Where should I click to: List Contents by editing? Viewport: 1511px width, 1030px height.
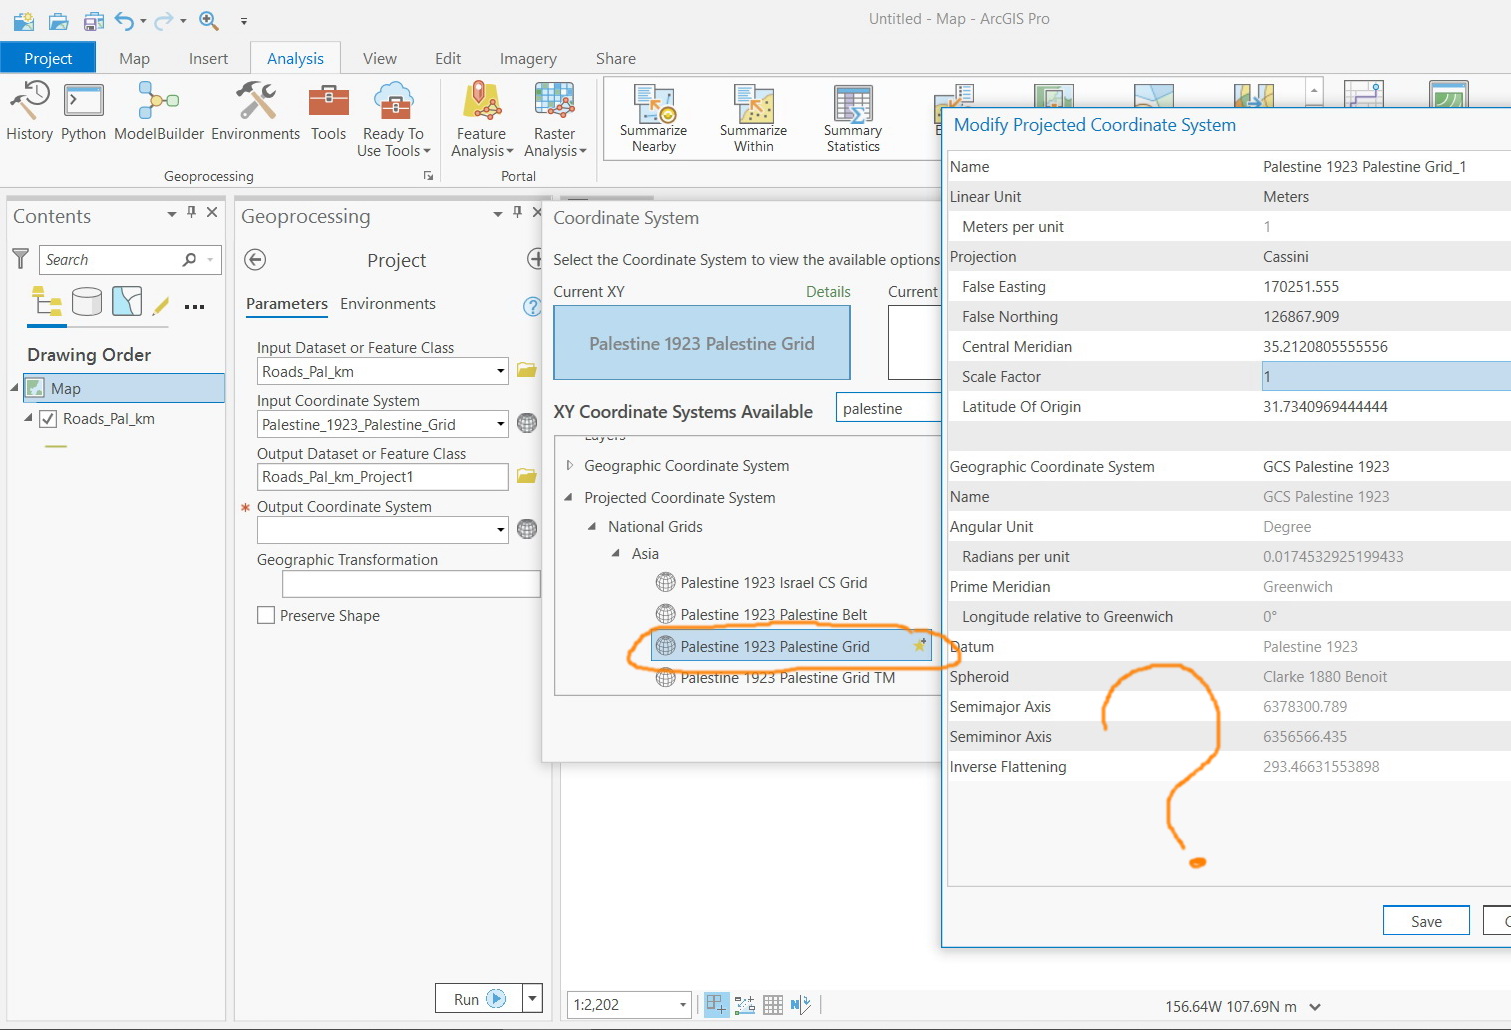(160, 304)
